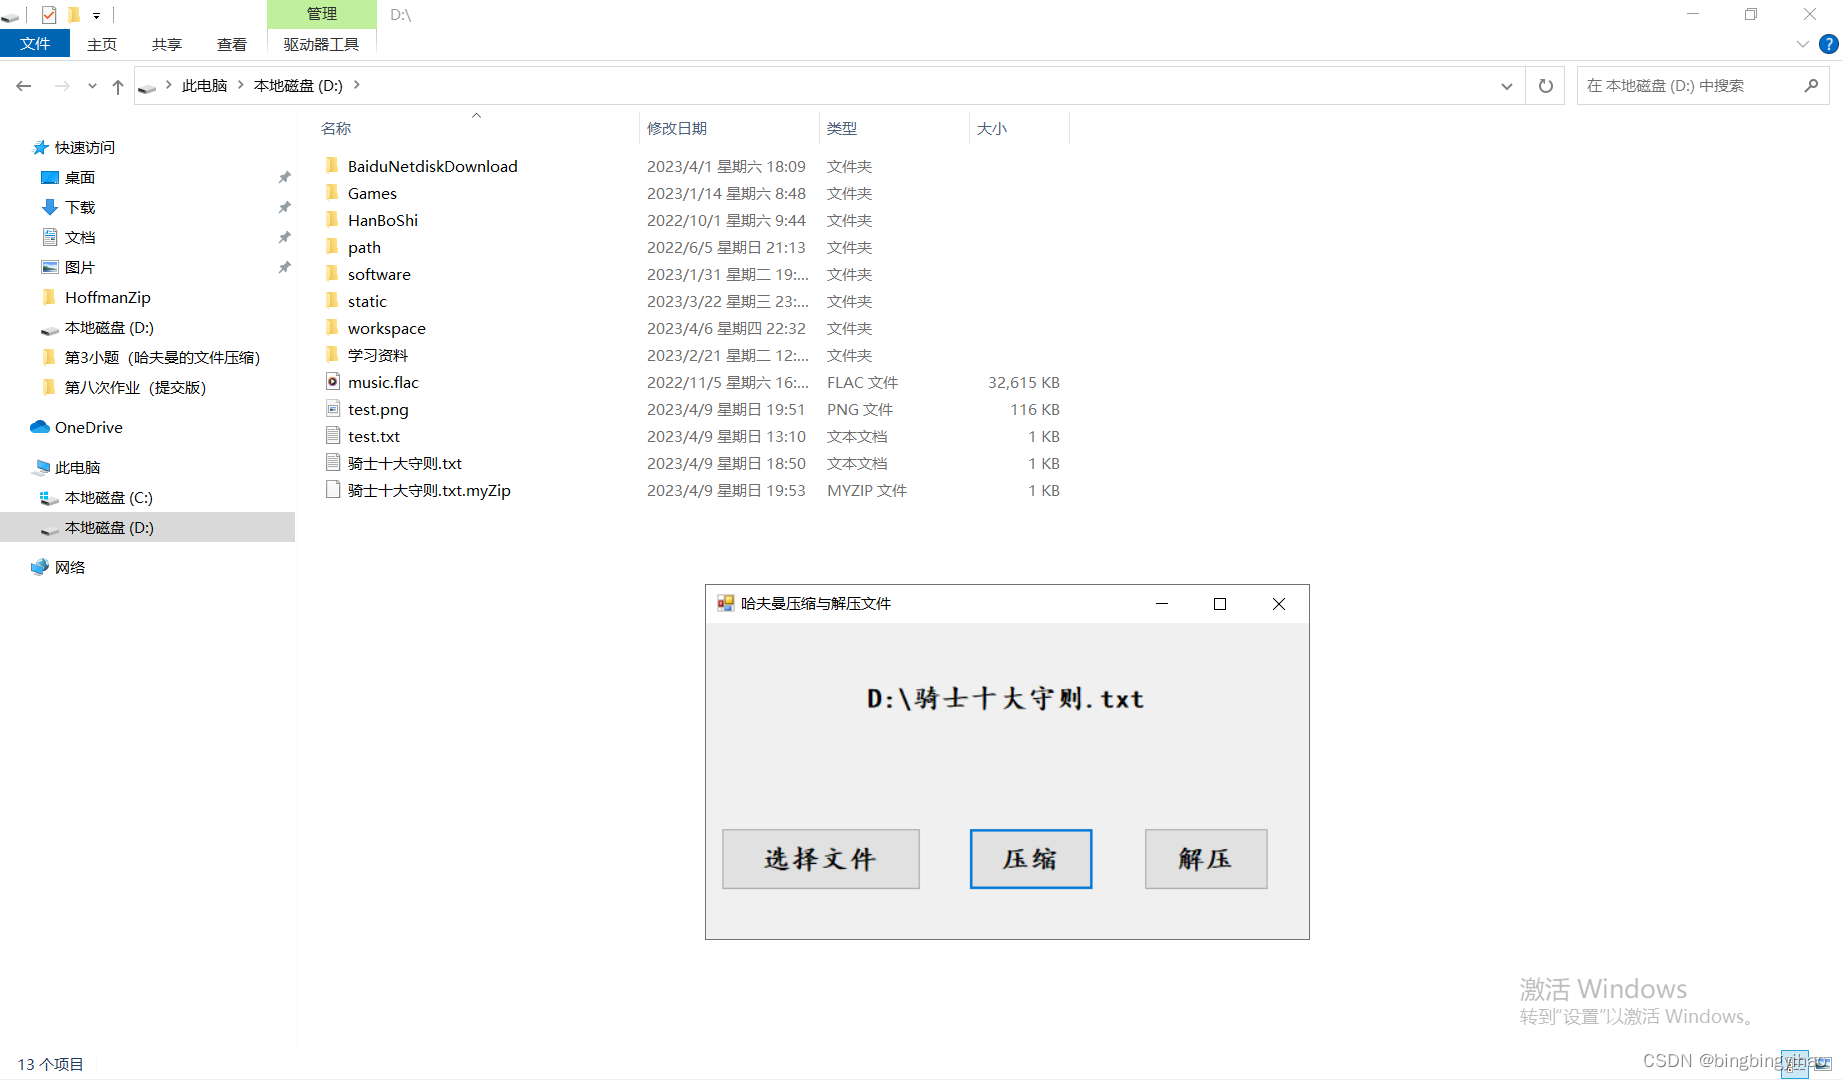Viewport: 1842px width, 1080px height.
Task: Select the 骑士十大守则.txt.myZip file icon
Action: tap(333, 489)
